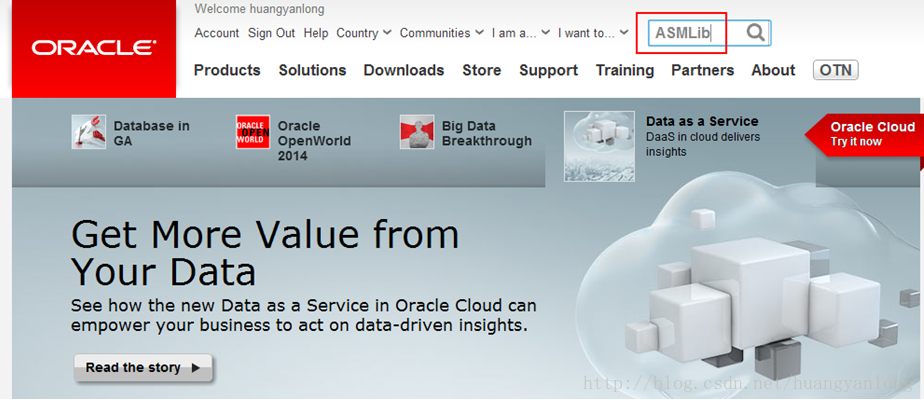The width and height of the screenshot is (924, 403).
Task: Open the Oracle OpenWorld 2014 logo icon
Action: (x=253, y=132)
